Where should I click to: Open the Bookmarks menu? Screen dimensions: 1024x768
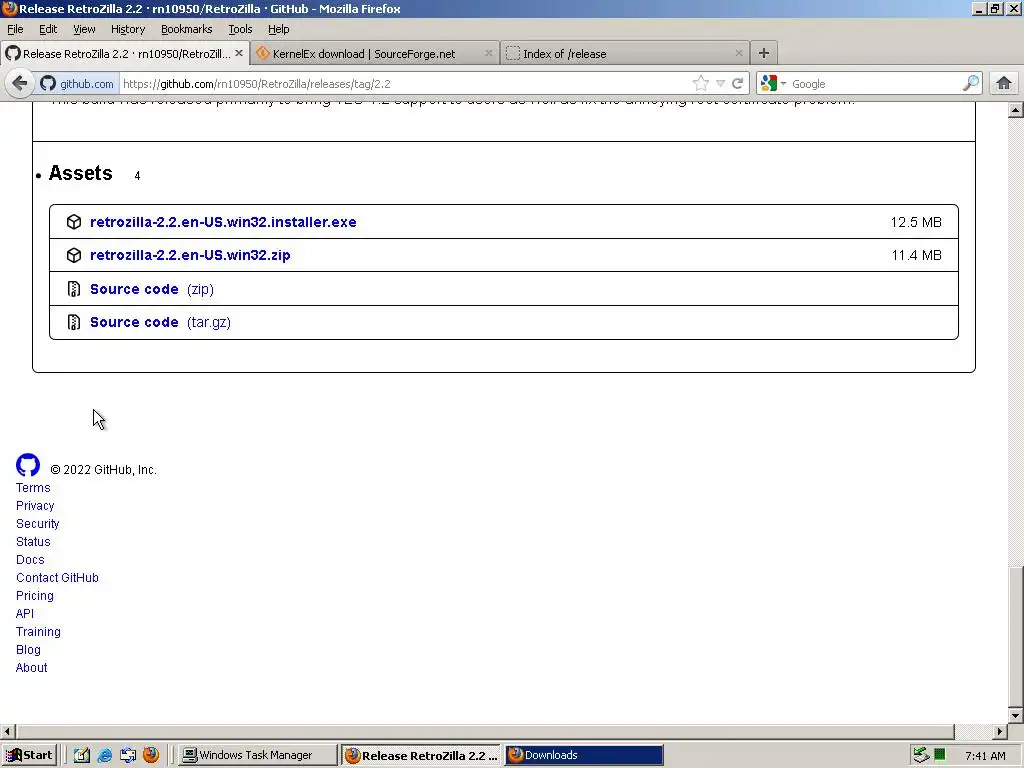click(187, 29)
